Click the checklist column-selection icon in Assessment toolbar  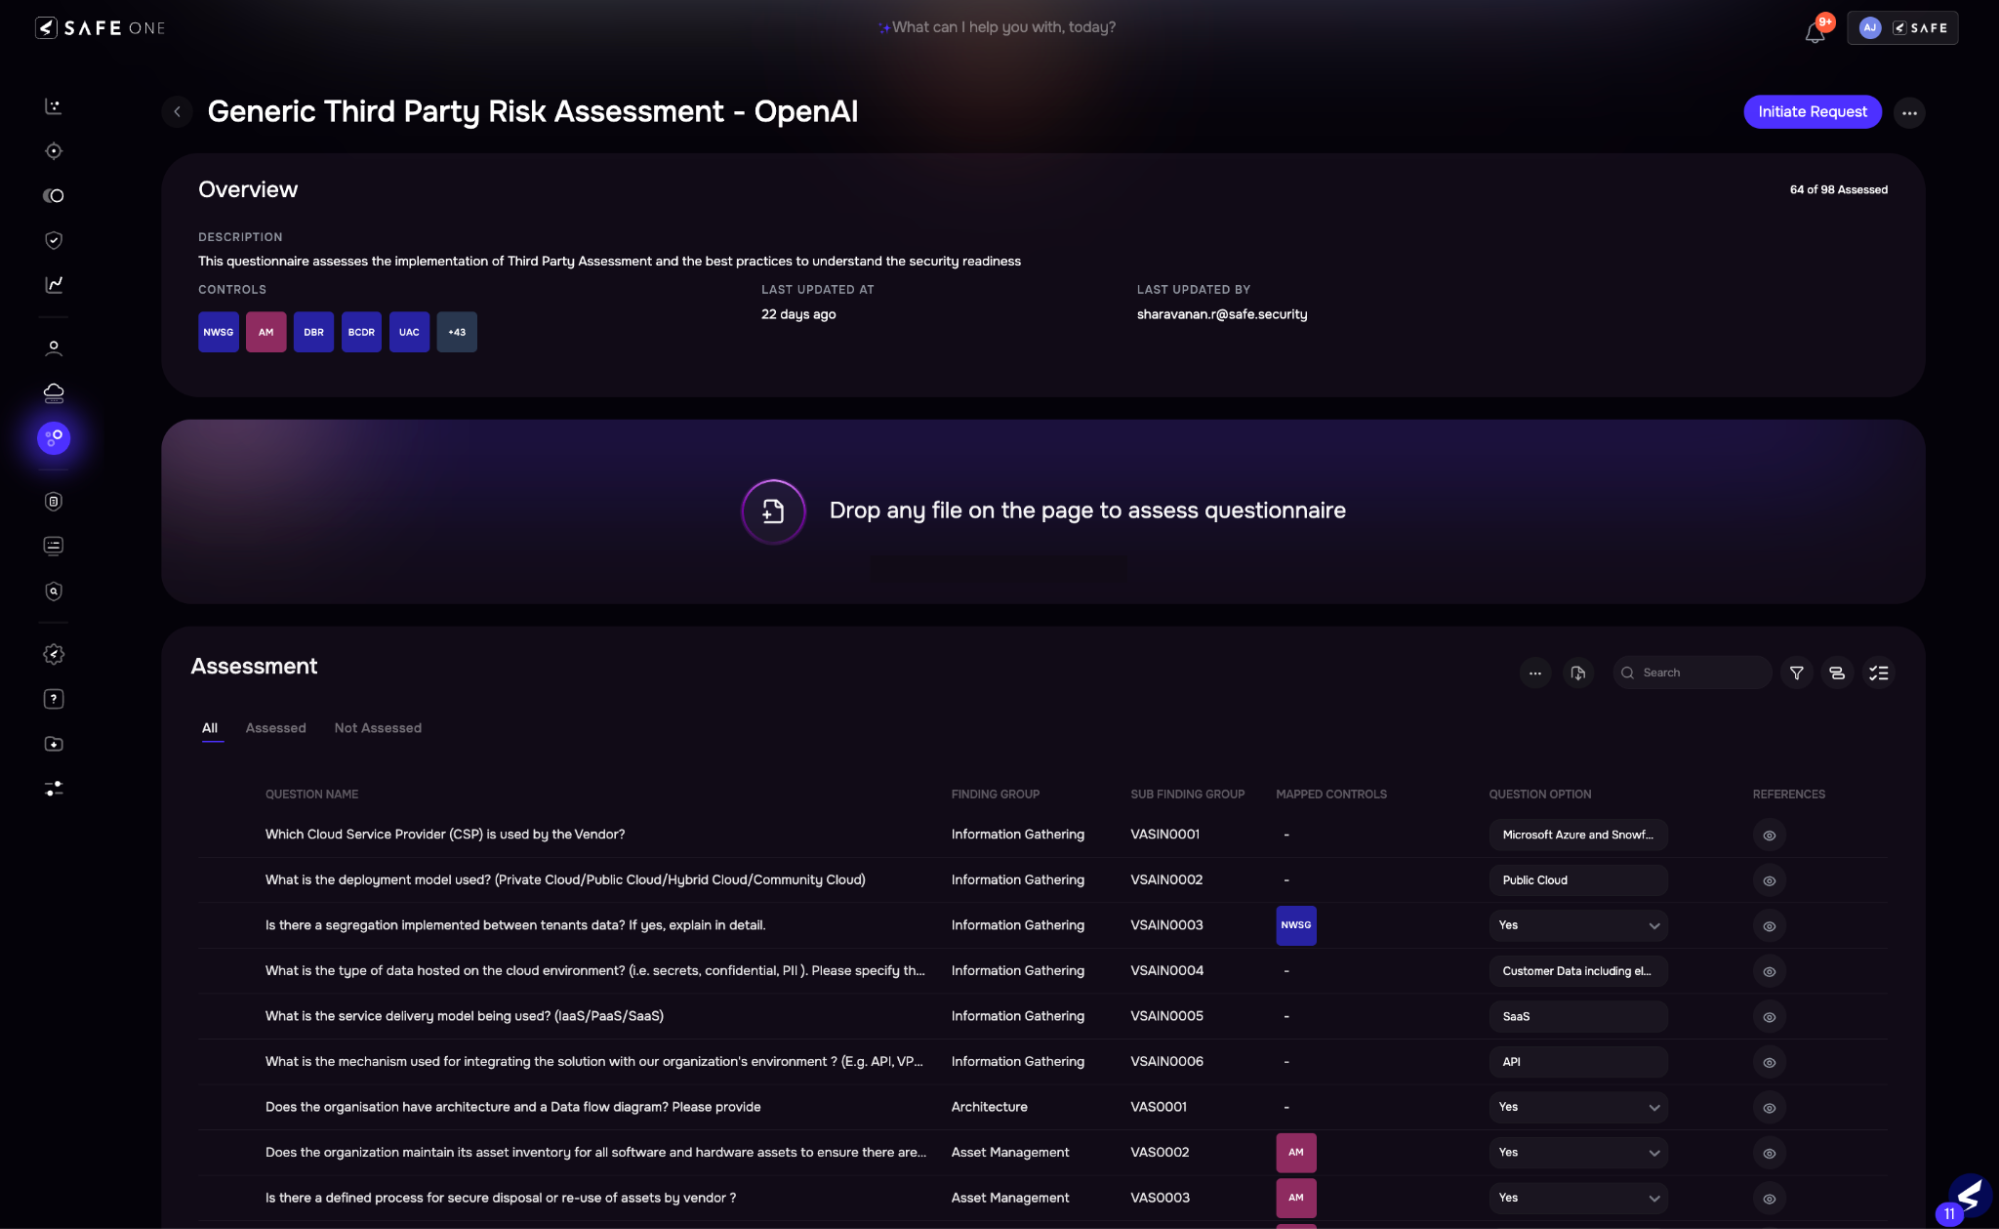click(x=1879, y=672)
